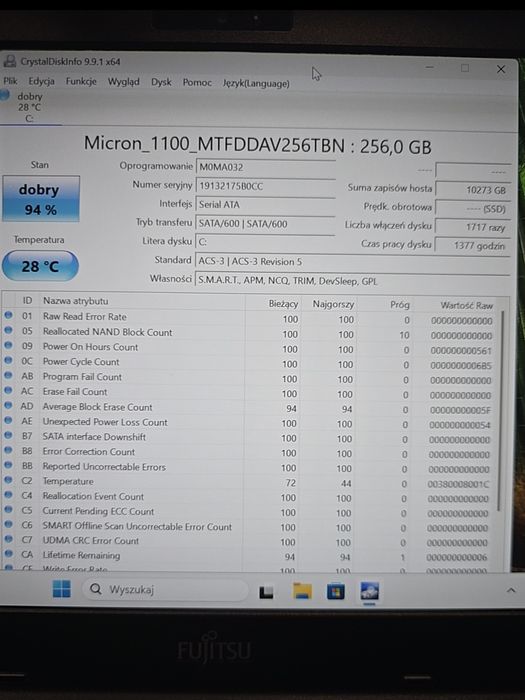The image size is (525, 700).
Task: Open File Explorer from the taskbar
Action: [302, 591]
